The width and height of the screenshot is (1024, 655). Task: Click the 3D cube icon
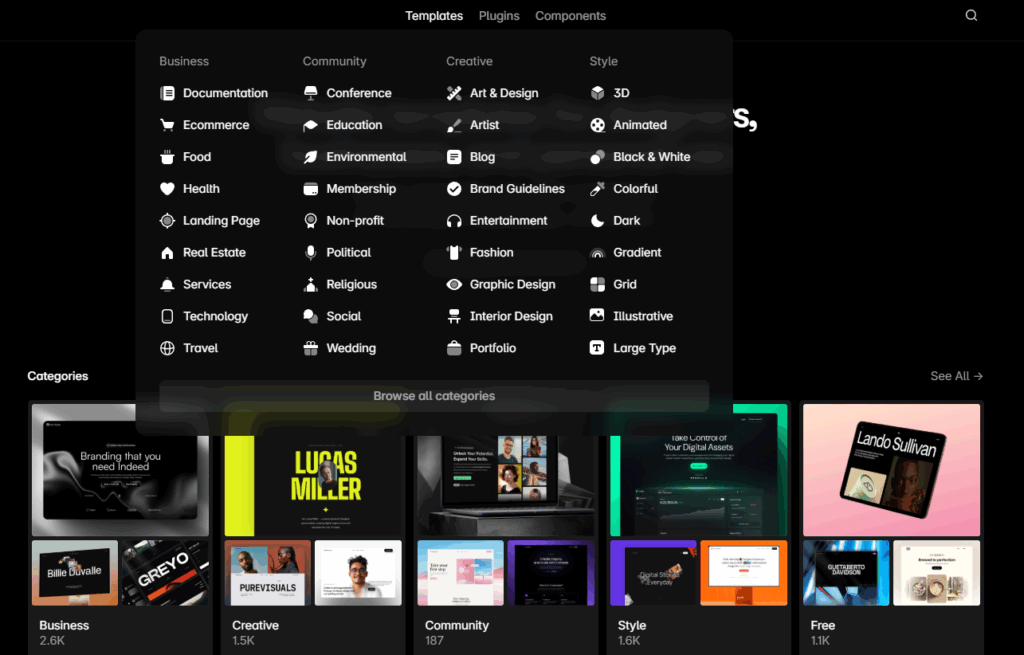click(597, 93)
